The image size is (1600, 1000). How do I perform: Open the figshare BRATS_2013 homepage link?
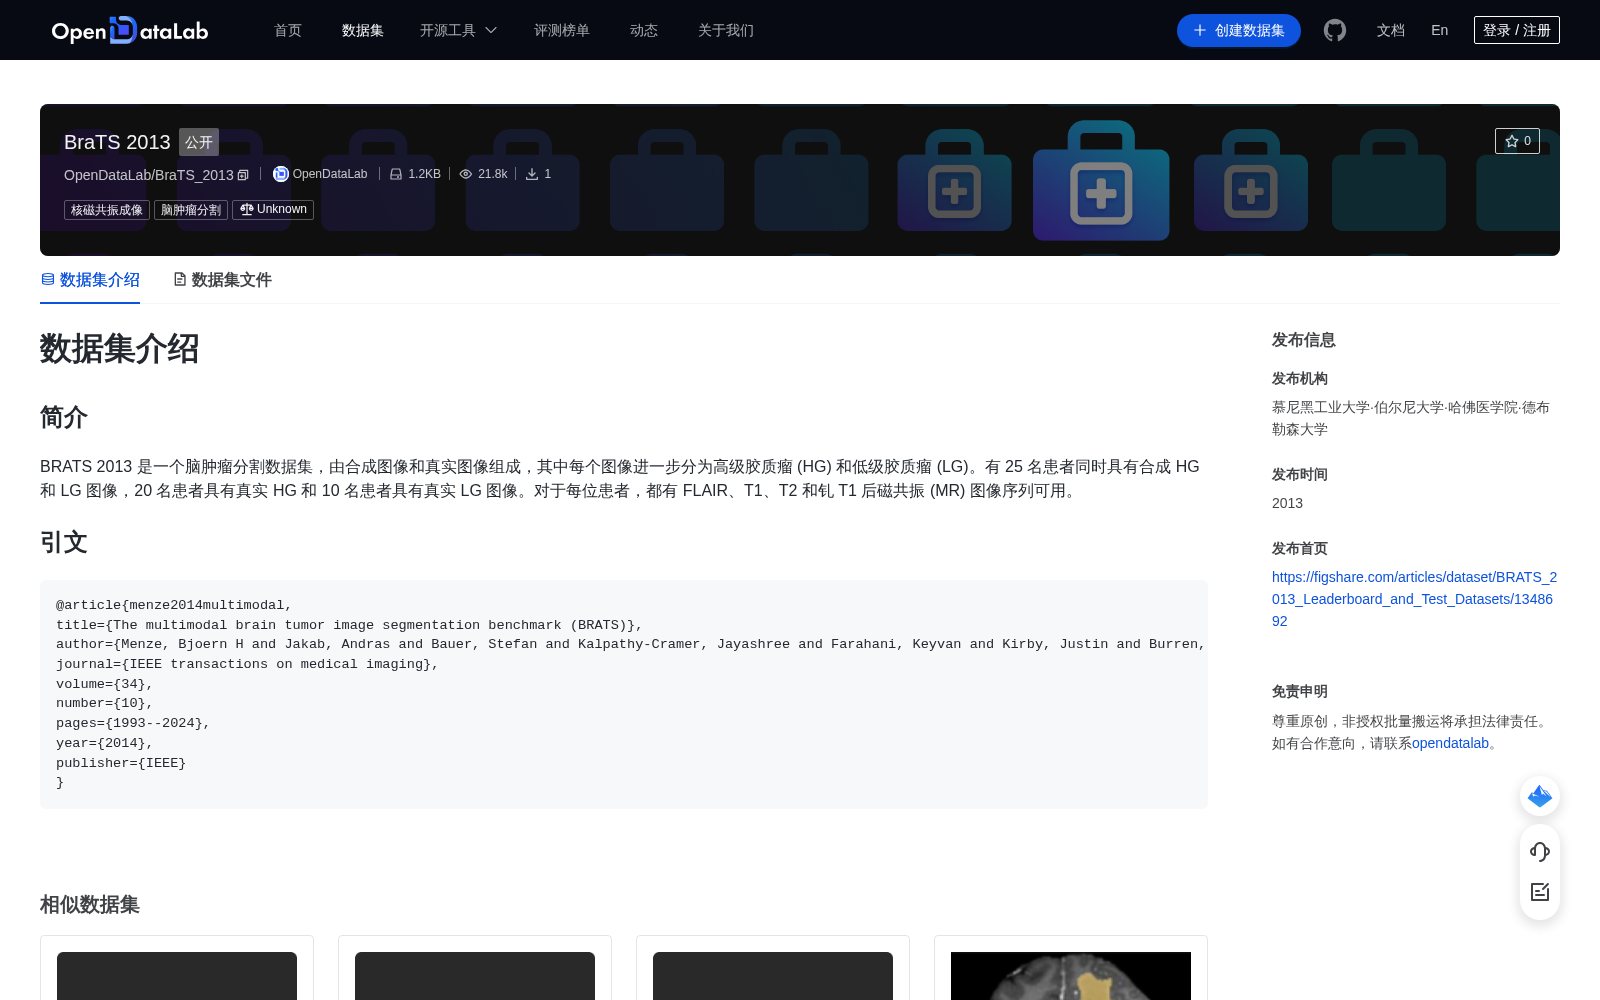[x=1414, y=599]
